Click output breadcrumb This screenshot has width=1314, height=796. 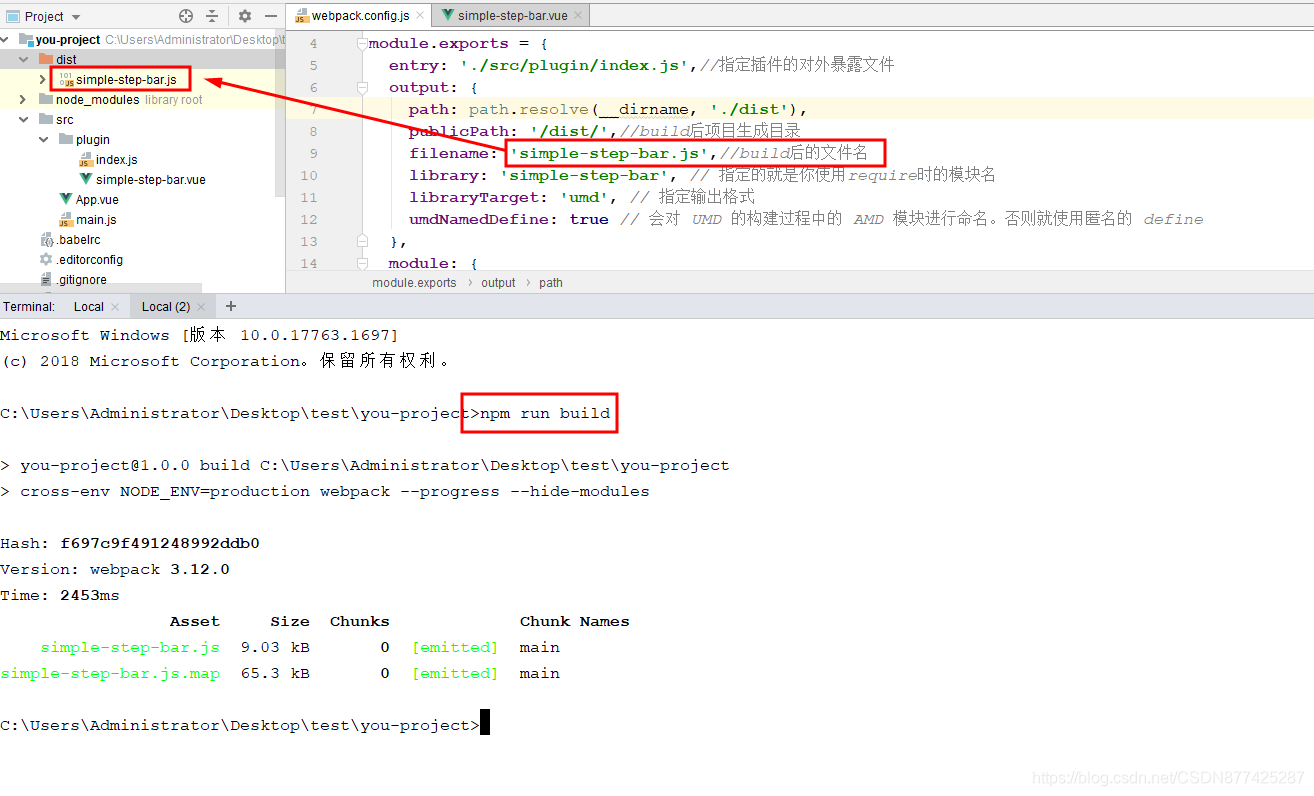point(498,283)
